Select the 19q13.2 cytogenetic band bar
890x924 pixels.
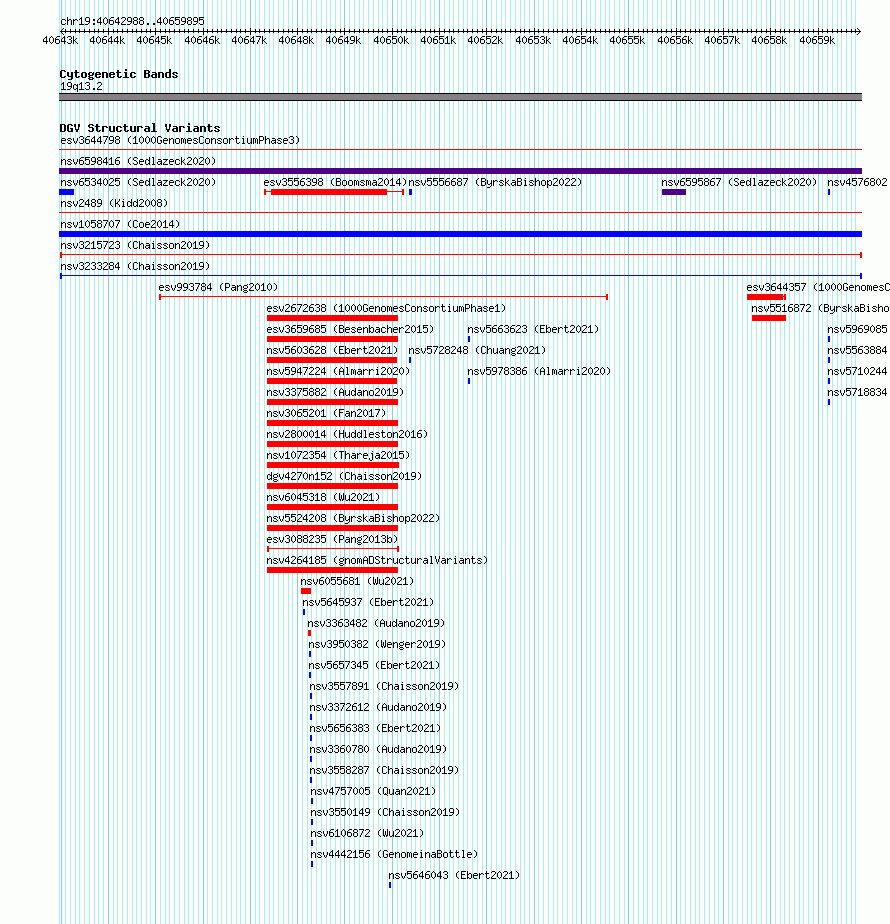[x=460, y=97]
